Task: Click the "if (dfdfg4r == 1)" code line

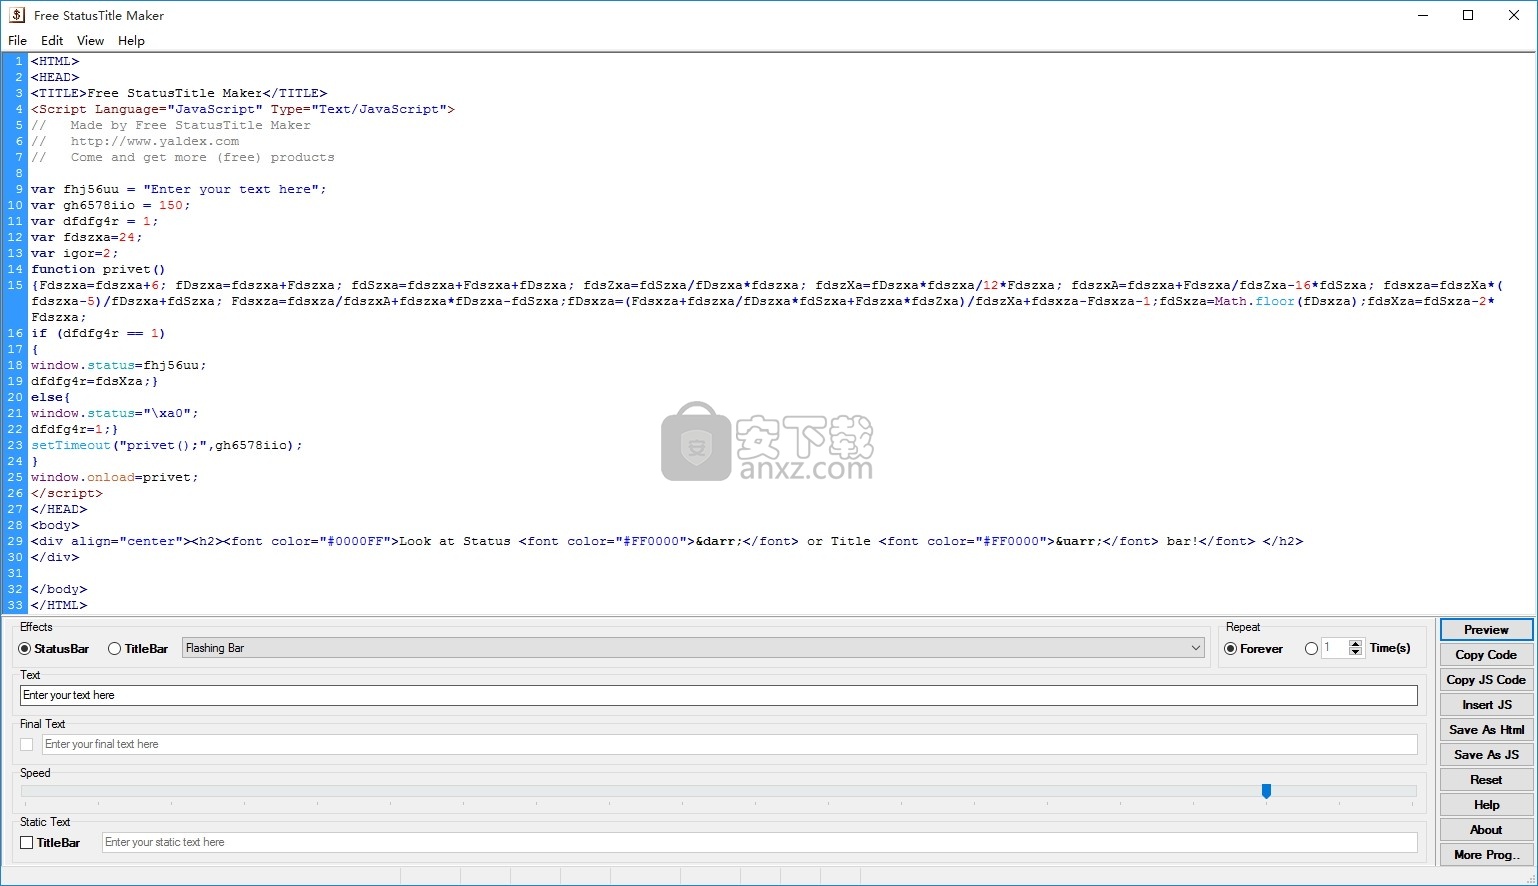Action: [x=98, y=333]
